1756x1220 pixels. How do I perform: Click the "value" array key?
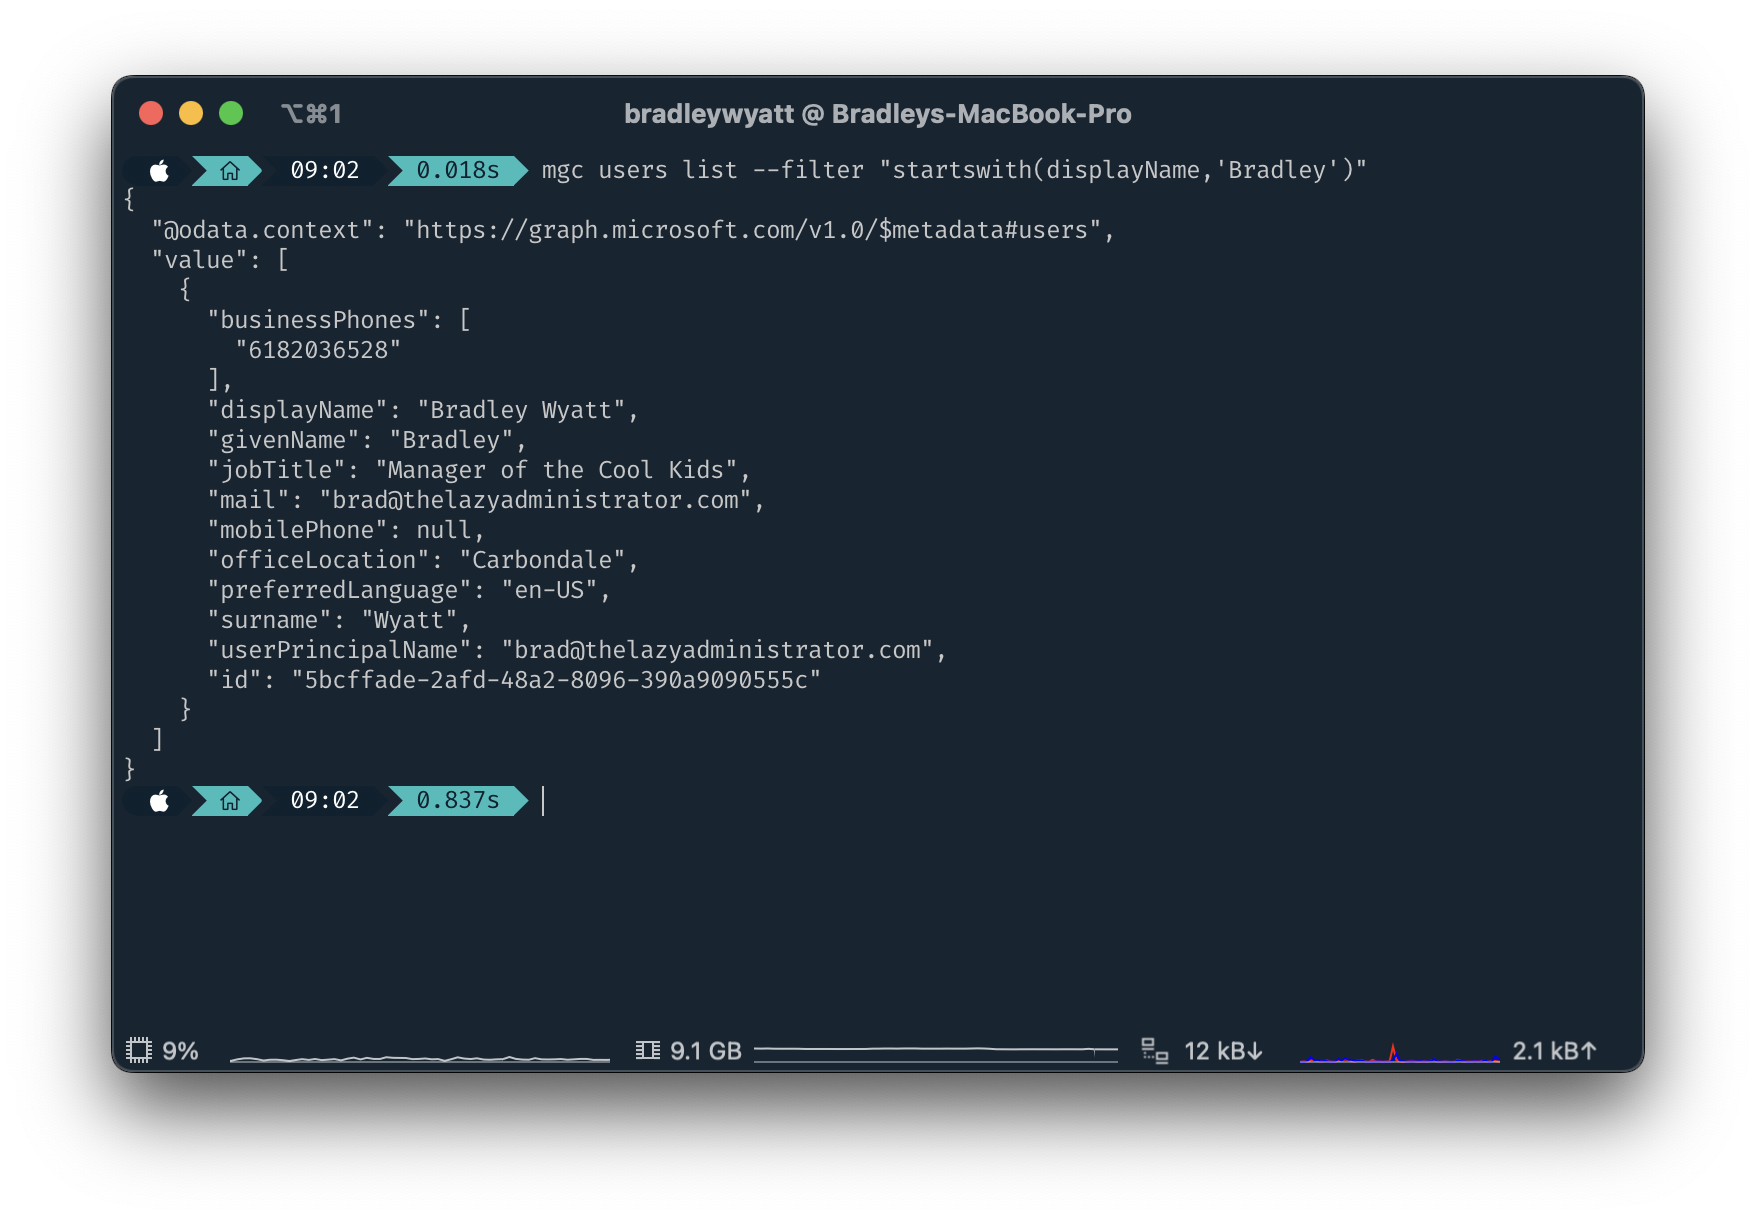pyautogui.click(x=199, y=260)
